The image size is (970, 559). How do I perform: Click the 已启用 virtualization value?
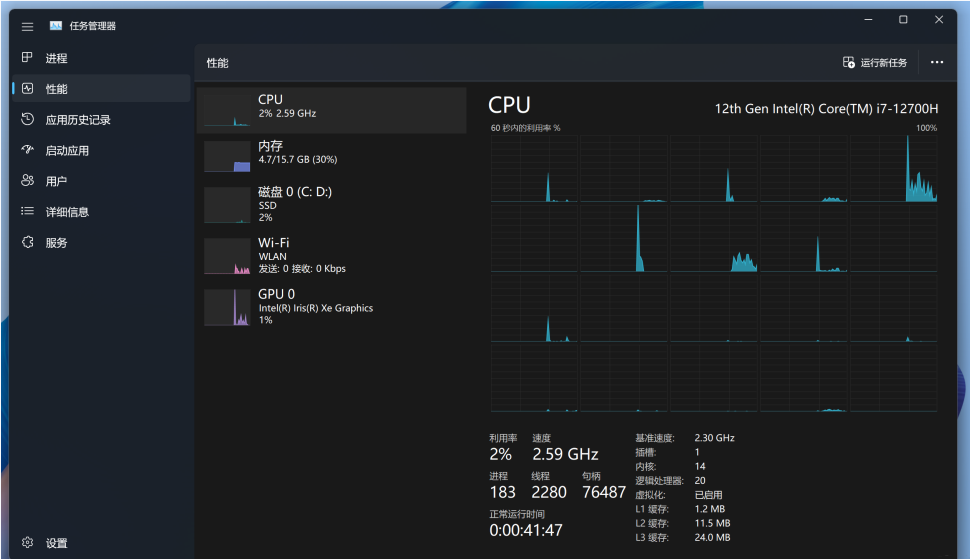(x=708, y=495)
